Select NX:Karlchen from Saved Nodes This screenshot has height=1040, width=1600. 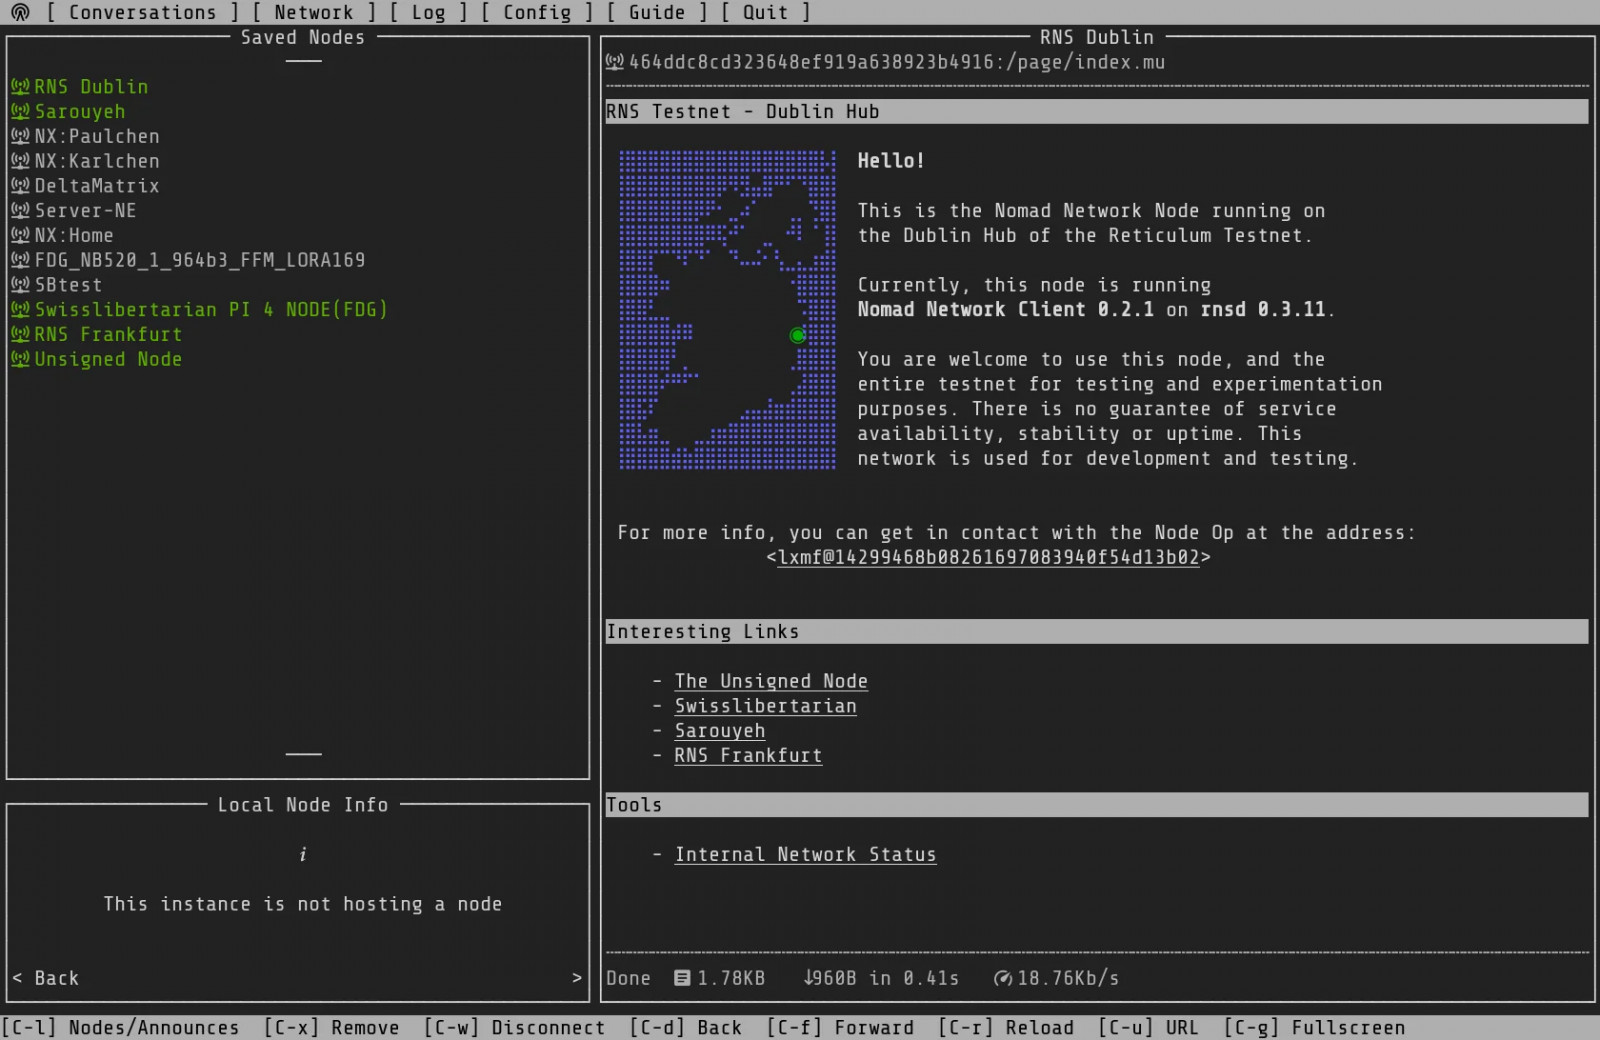(97, 161)
